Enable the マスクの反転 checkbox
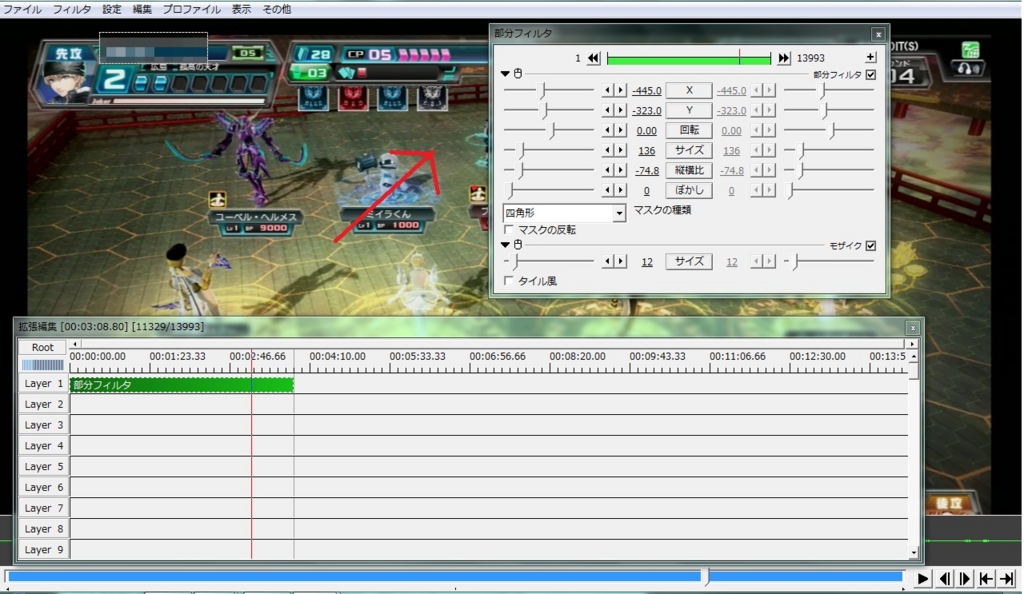1024x594 pixels. [x=509, y=230]
